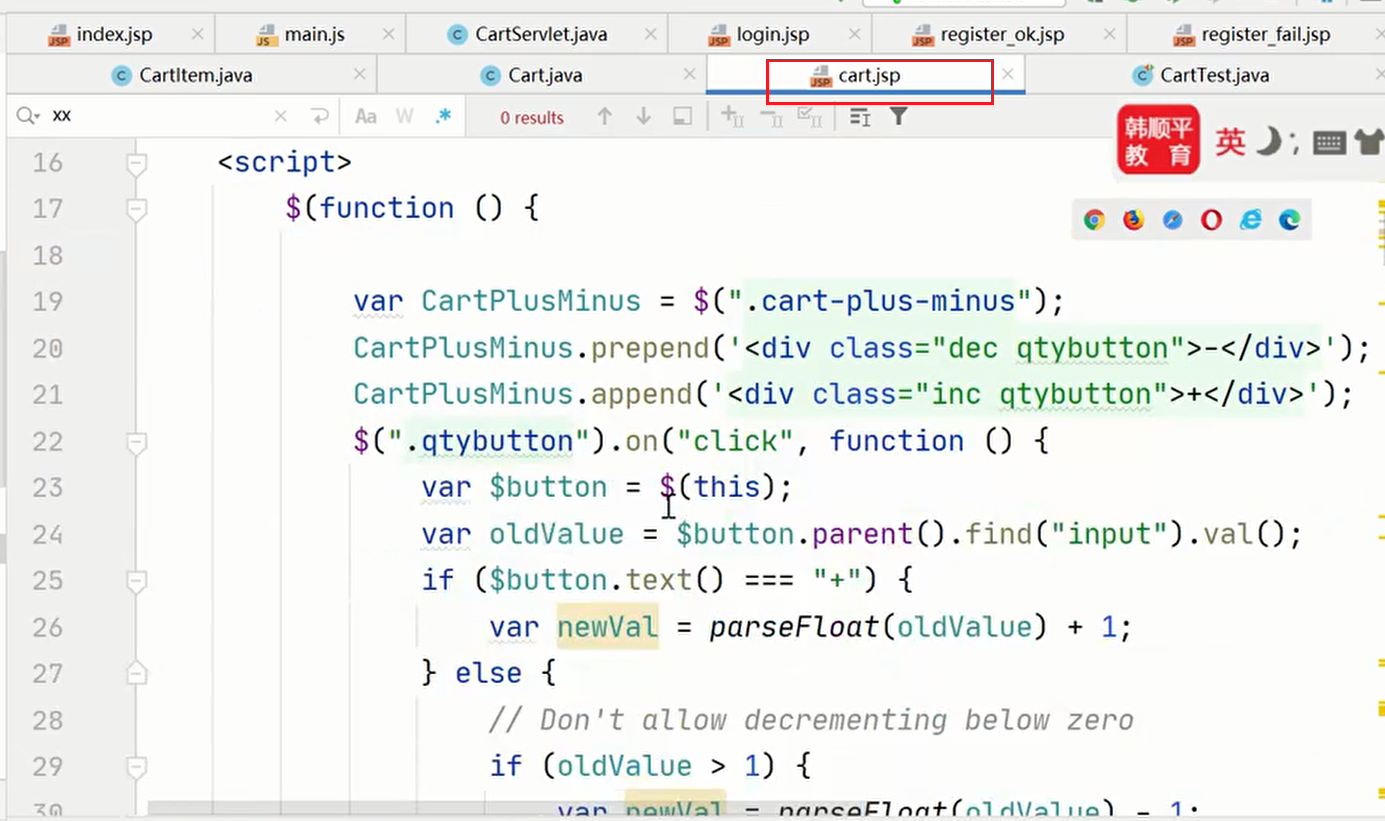The width and height of the screenshot is (1385, 821).
Task: Preview page in Chrome browser icon
Action: pyautogui.click(x=1094, y=220)
